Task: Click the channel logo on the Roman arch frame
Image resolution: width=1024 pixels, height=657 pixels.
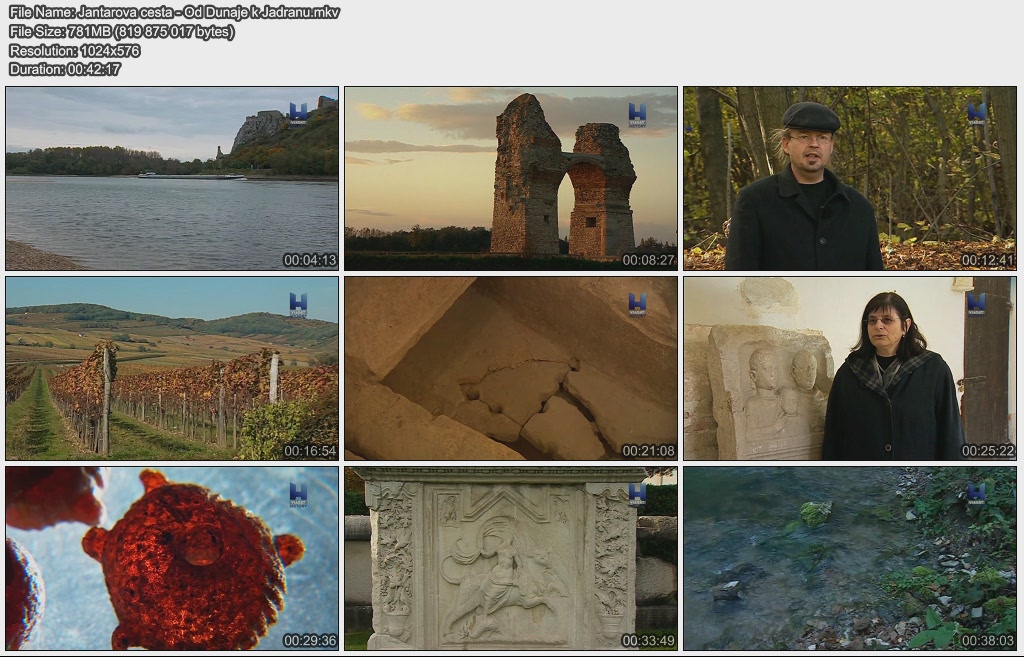Action: [637, 114]
